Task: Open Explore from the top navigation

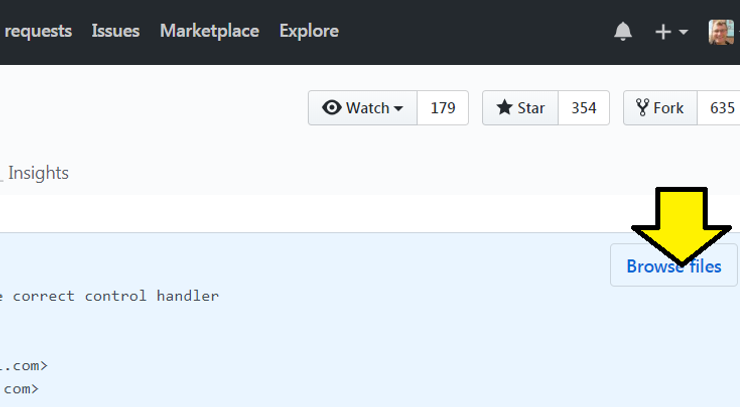Action: 309,31
